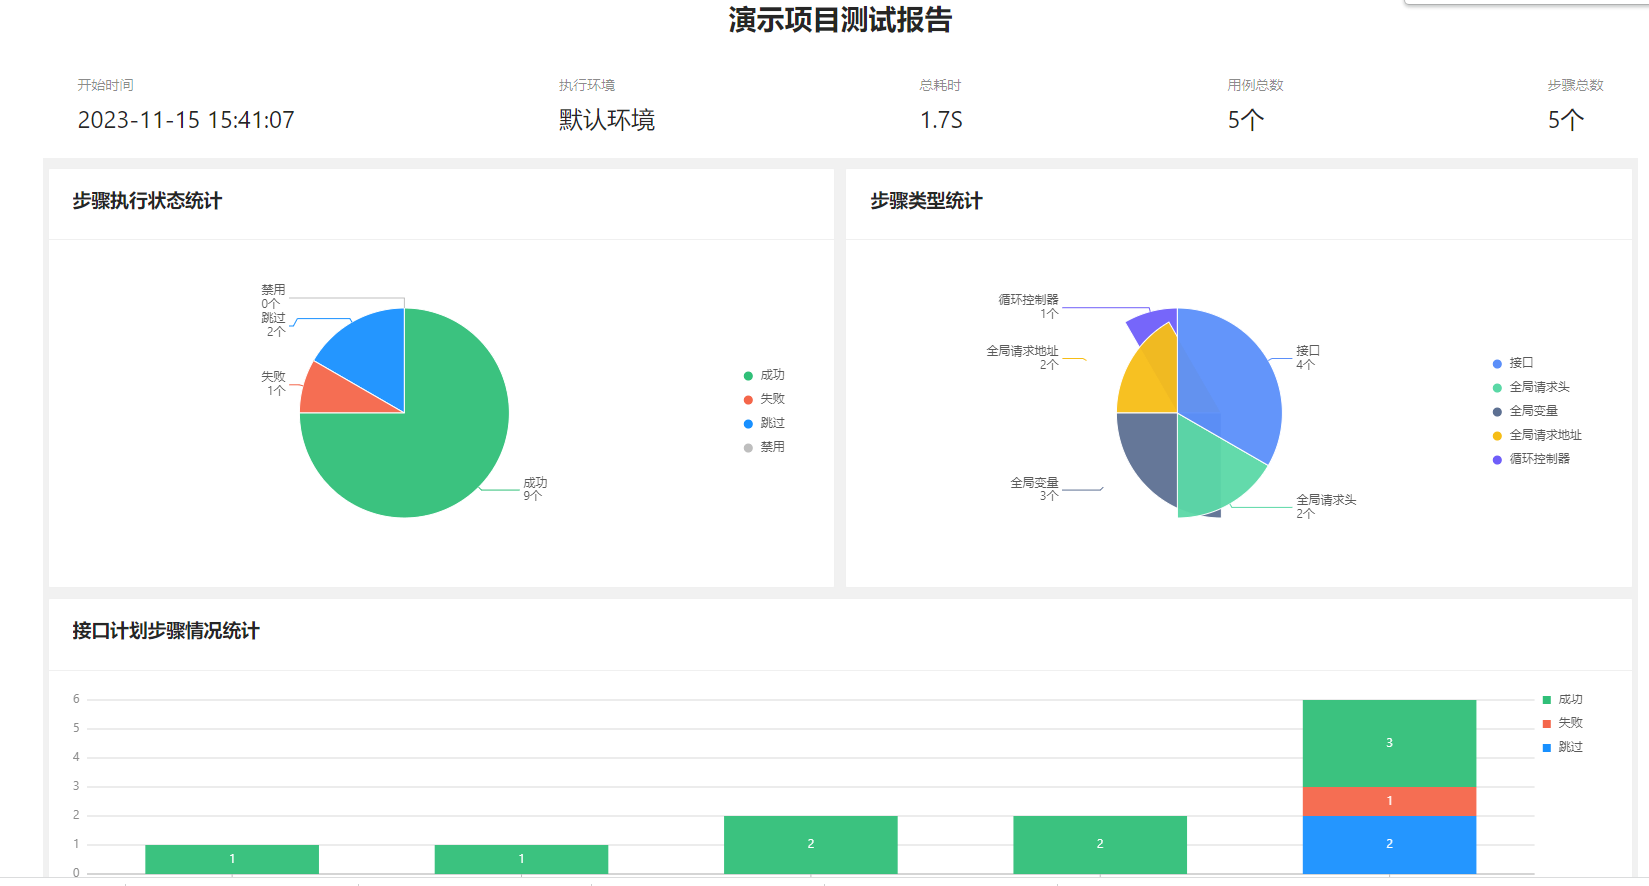
Task: Click the 5个 value under 用例总数
Action: (x=1246, y=120)
